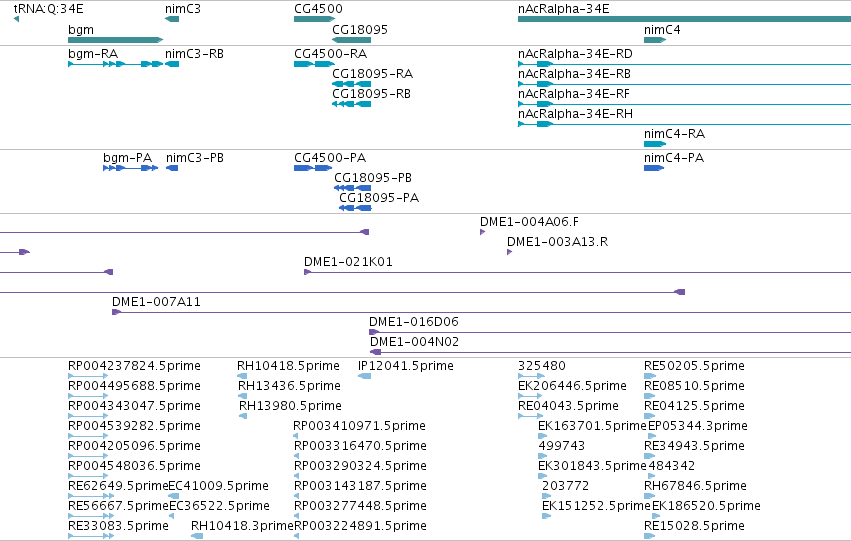Click the RP004237824.5prime EST
This screenshot has width=851, height=541.
tap(88, 375)
